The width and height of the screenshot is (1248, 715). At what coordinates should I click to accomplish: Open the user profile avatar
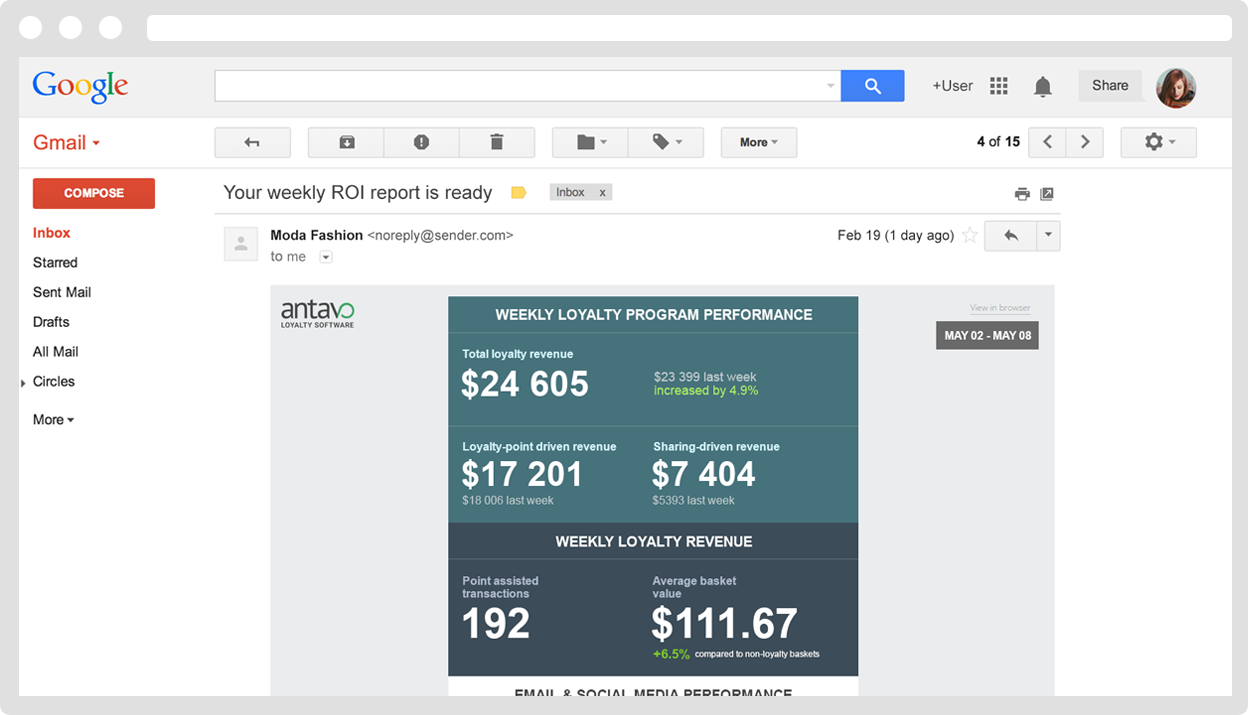(1176, 87)
